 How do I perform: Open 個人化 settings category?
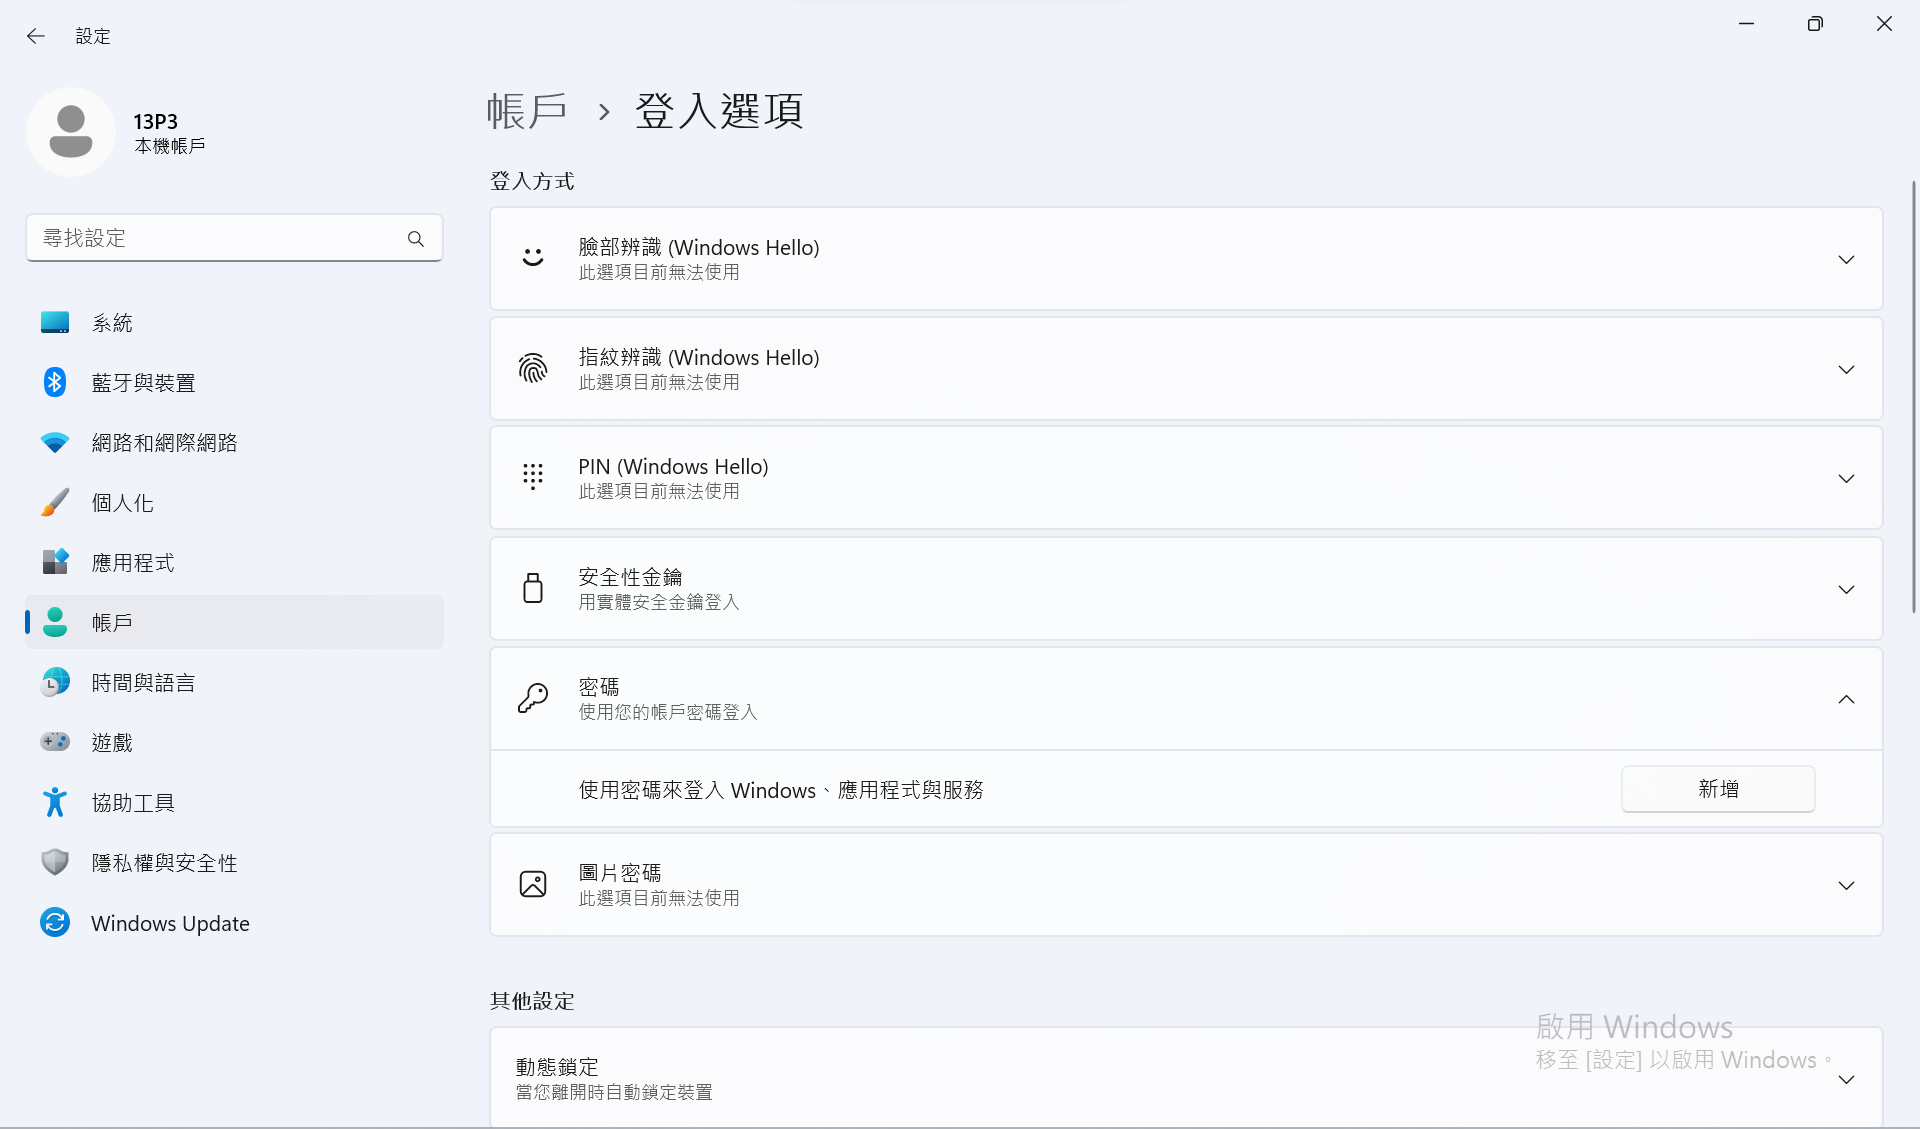coord(123,503)
